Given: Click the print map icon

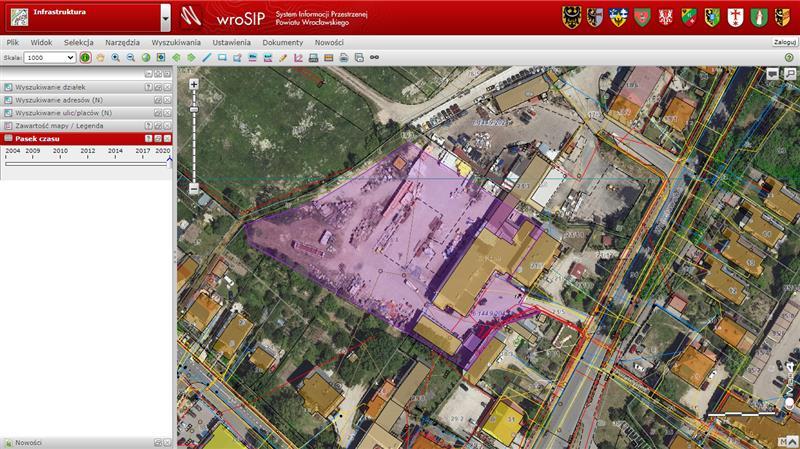Looking at the screenshot, I should pyautogui.click(x=313, y=58).
